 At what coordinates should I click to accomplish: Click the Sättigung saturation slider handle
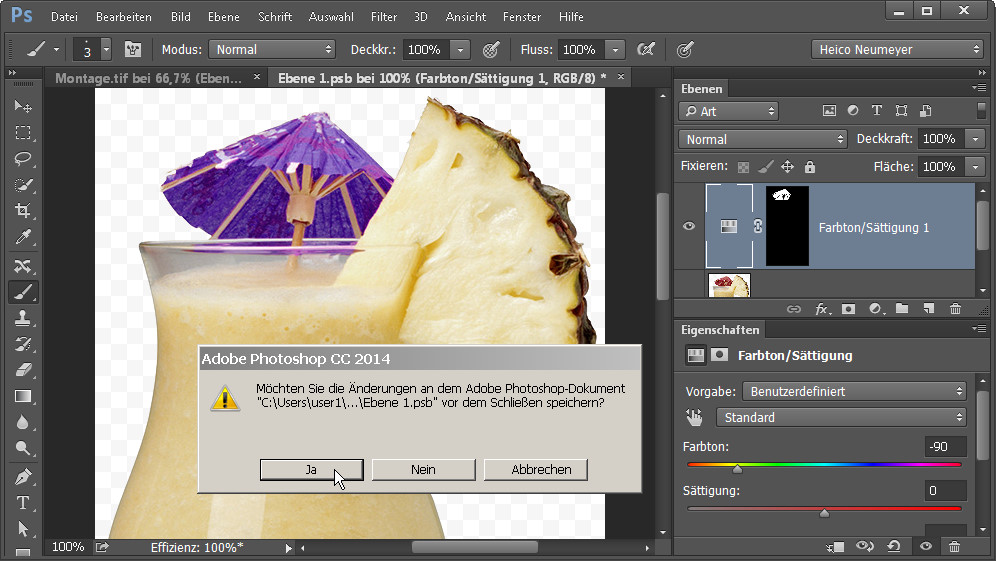[x=824, y=513]
